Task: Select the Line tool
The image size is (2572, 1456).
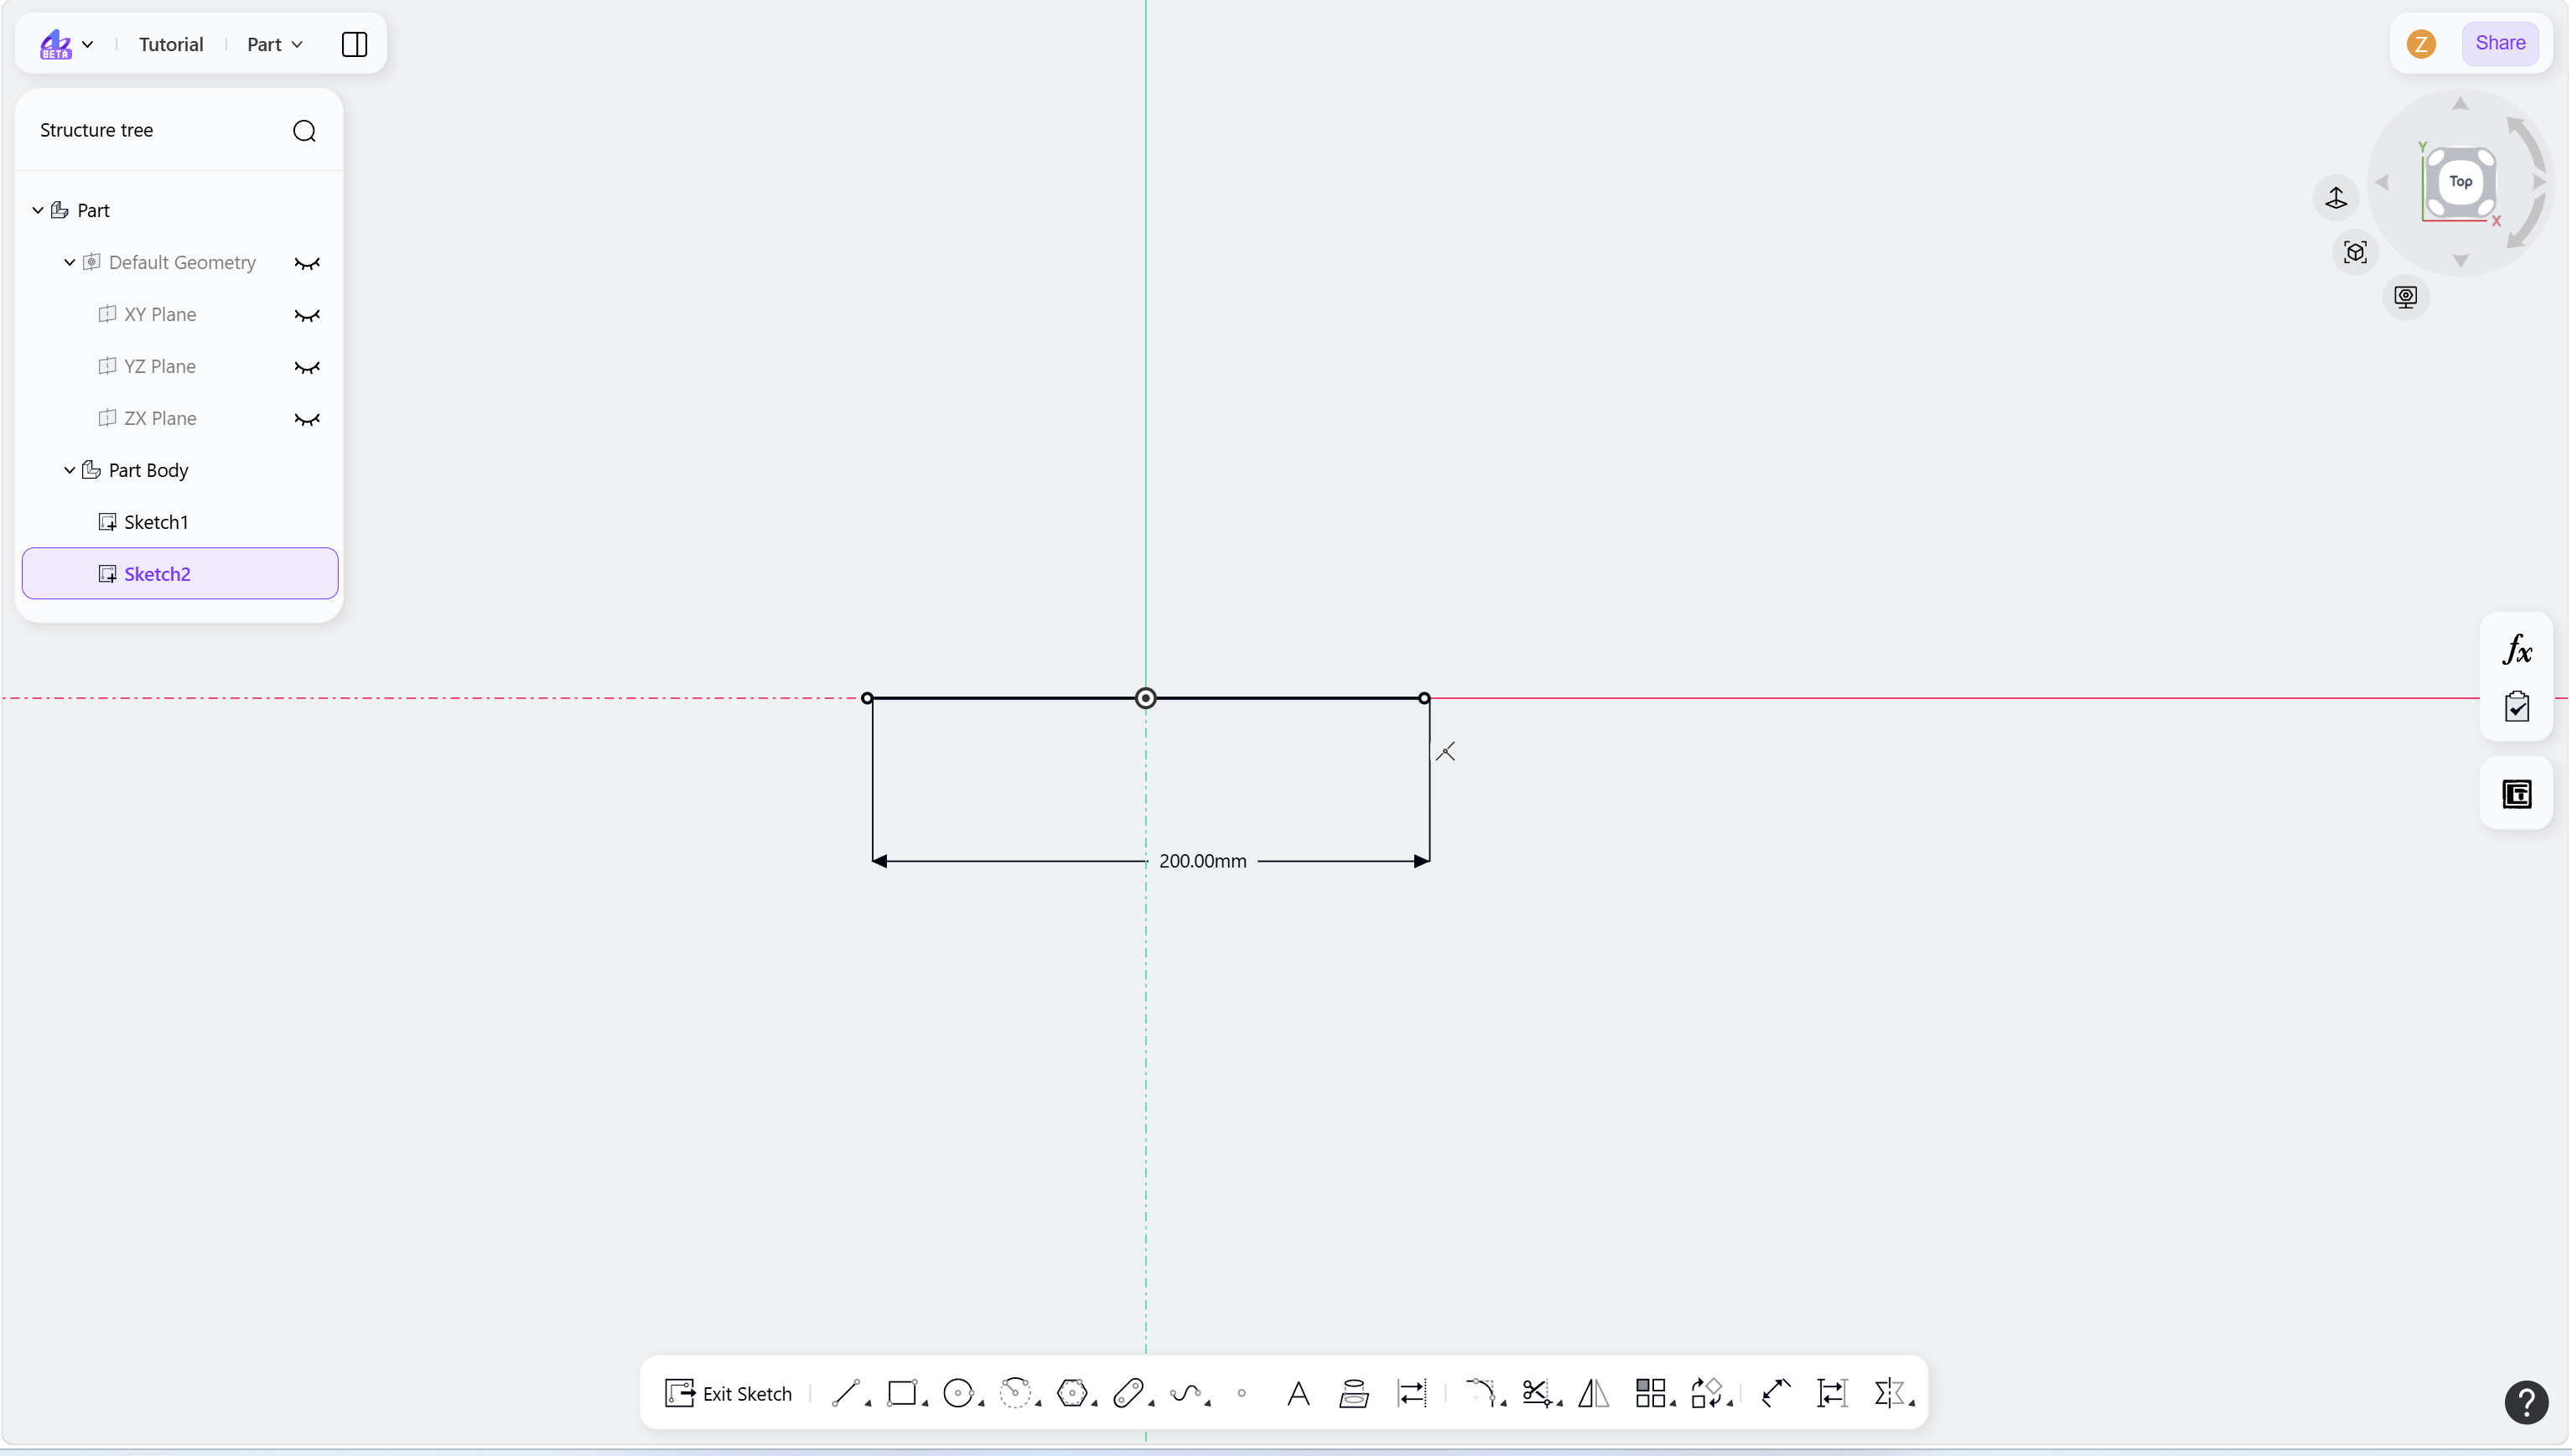Action: [x=845, y=1393]
